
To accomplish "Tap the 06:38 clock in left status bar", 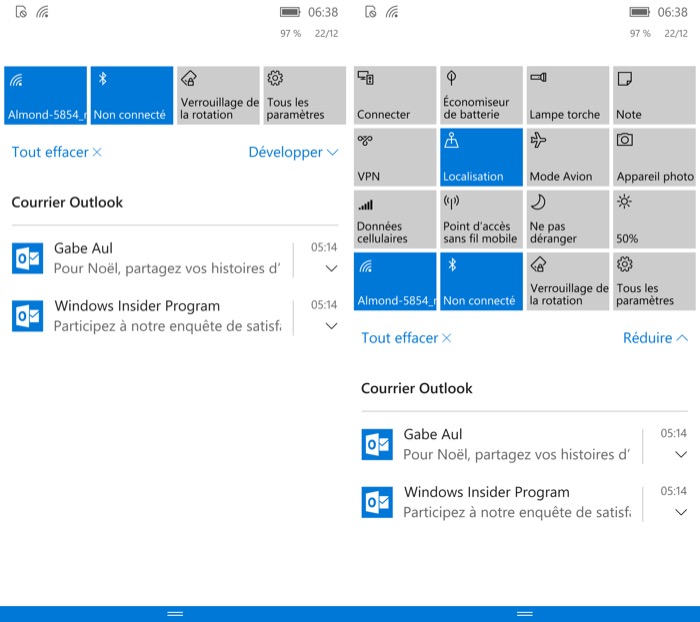I will coord(323,12).
